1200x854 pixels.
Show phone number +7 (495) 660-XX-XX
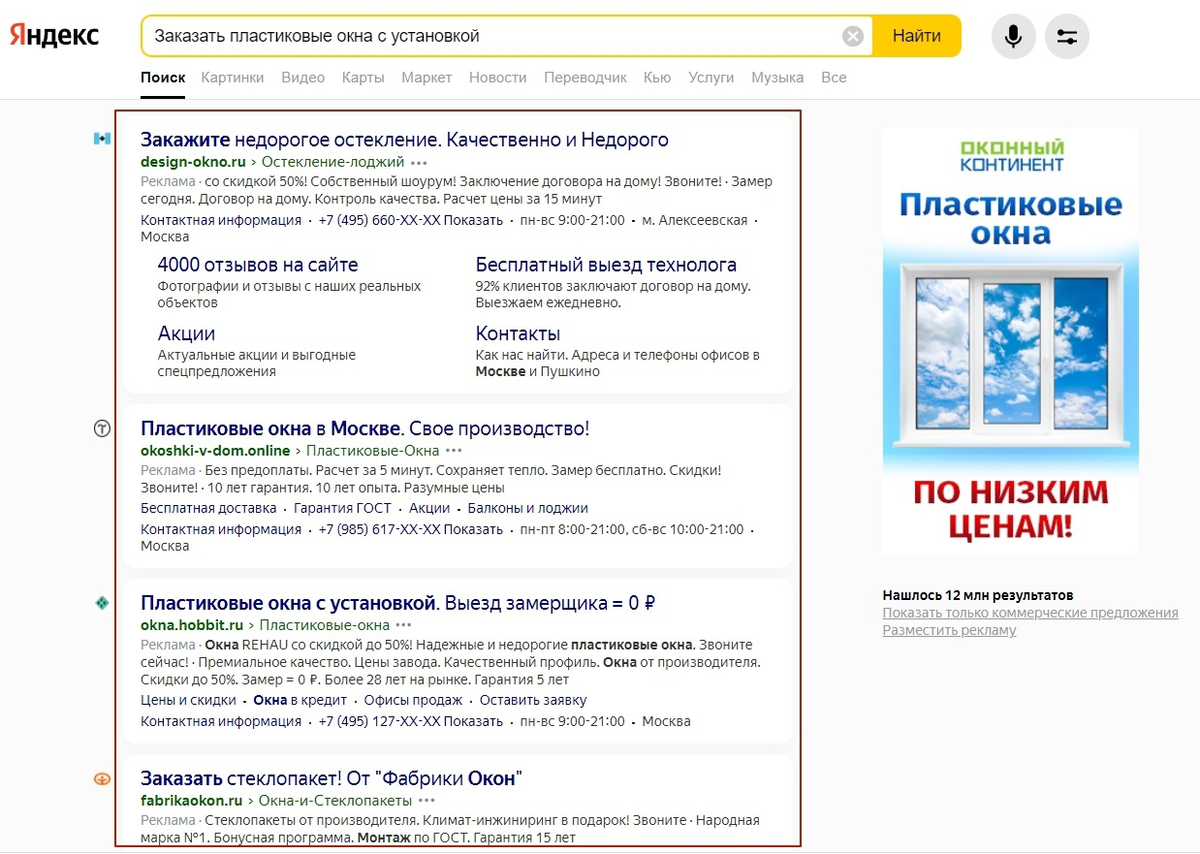[411, 220]
